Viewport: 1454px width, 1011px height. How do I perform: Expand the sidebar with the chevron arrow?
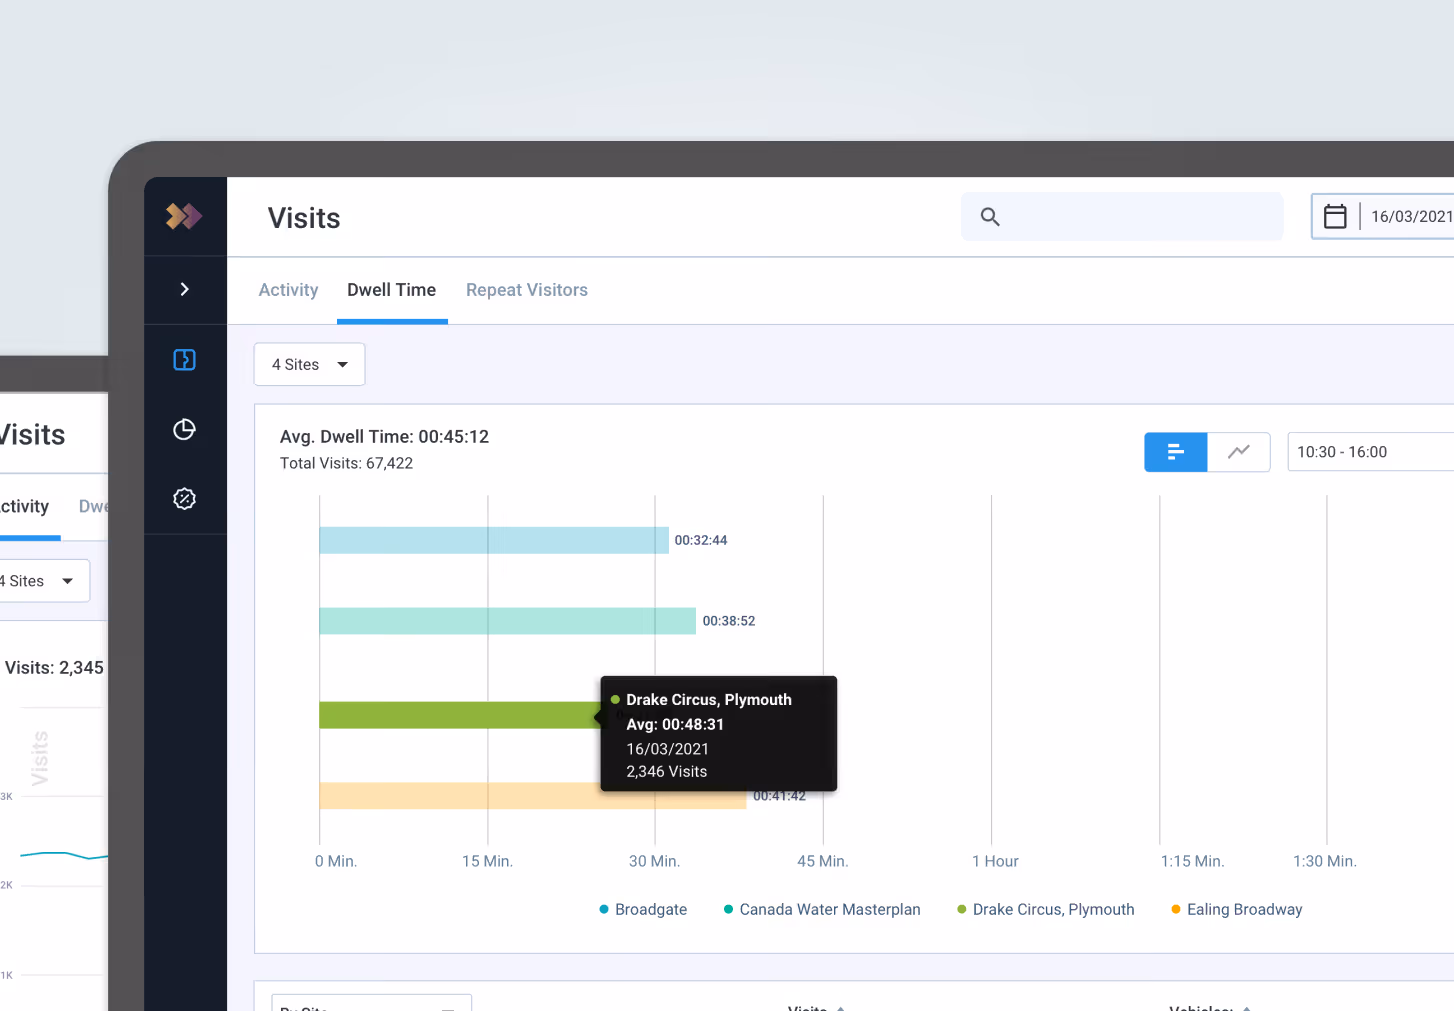(184, 289)
